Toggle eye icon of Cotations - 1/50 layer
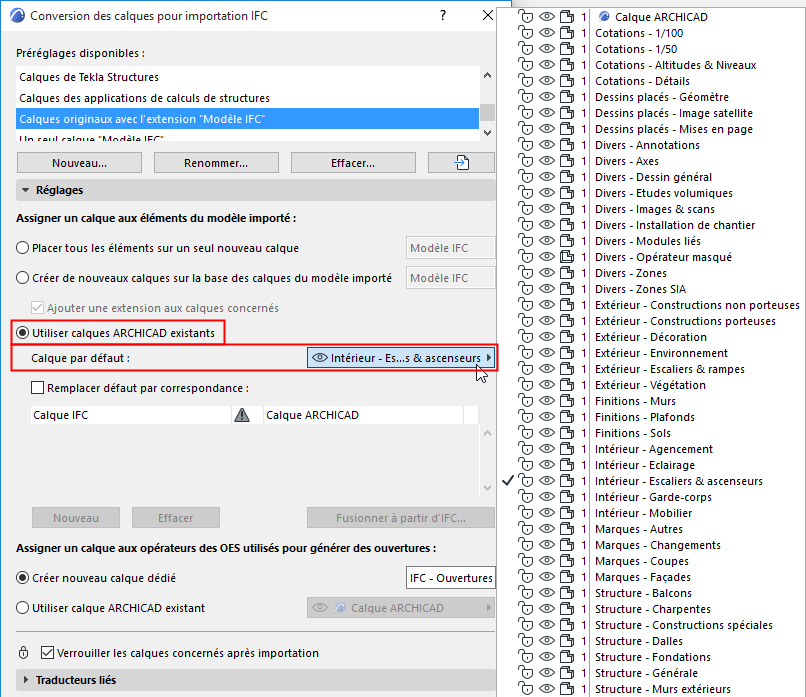 tap(546, 49)
